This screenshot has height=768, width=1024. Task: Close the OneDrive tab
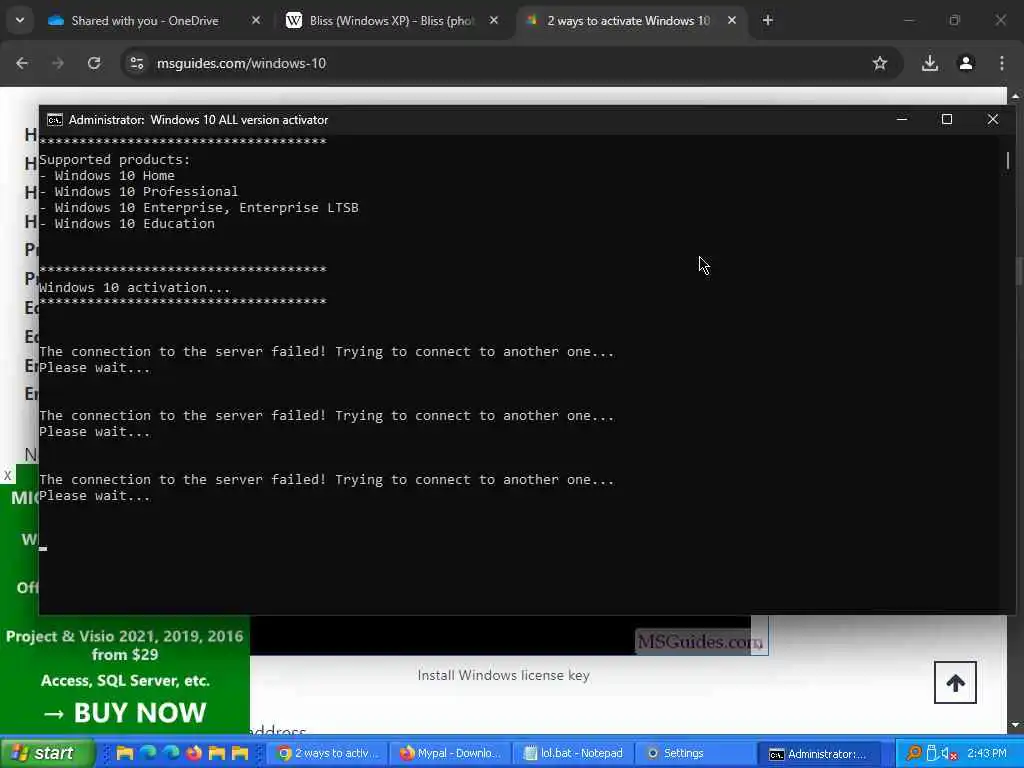point(256,21)
